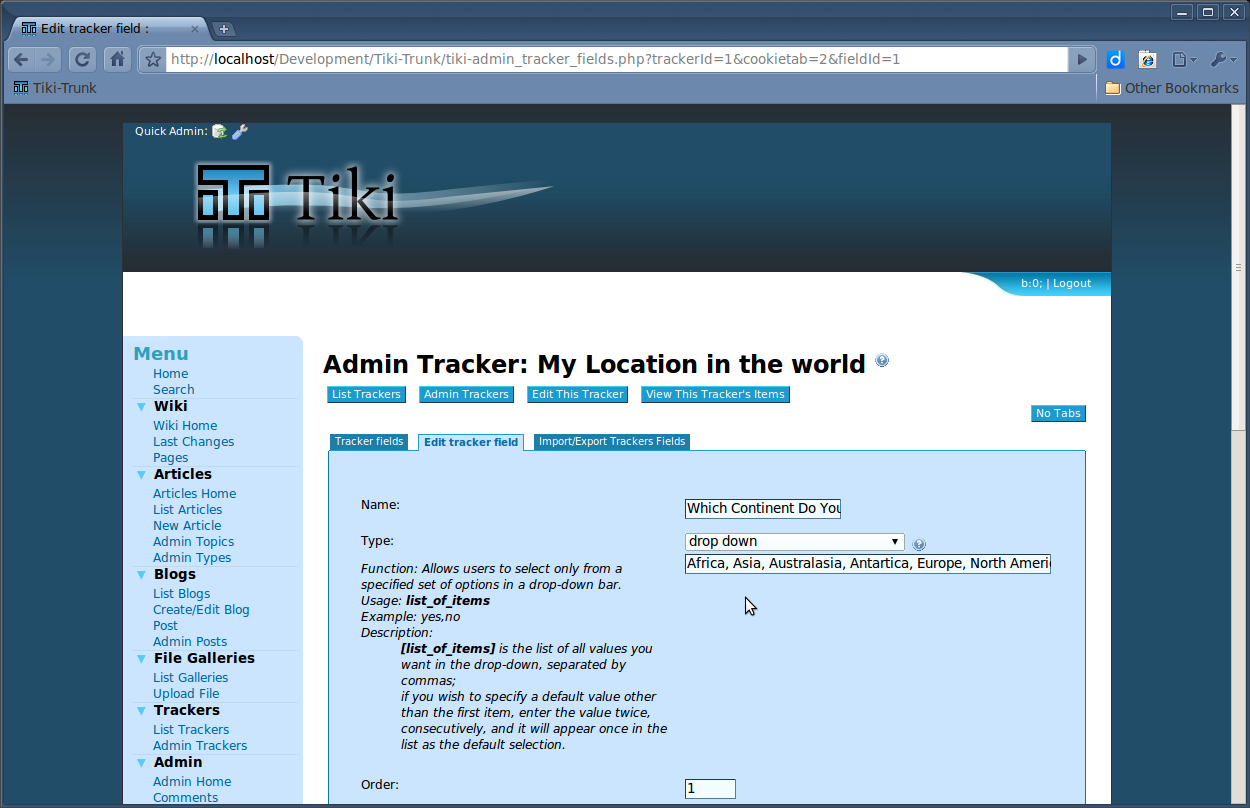Open Other Bookmarks folder
Viewport: 1250px width, 808px height.
click(1171, 88)
